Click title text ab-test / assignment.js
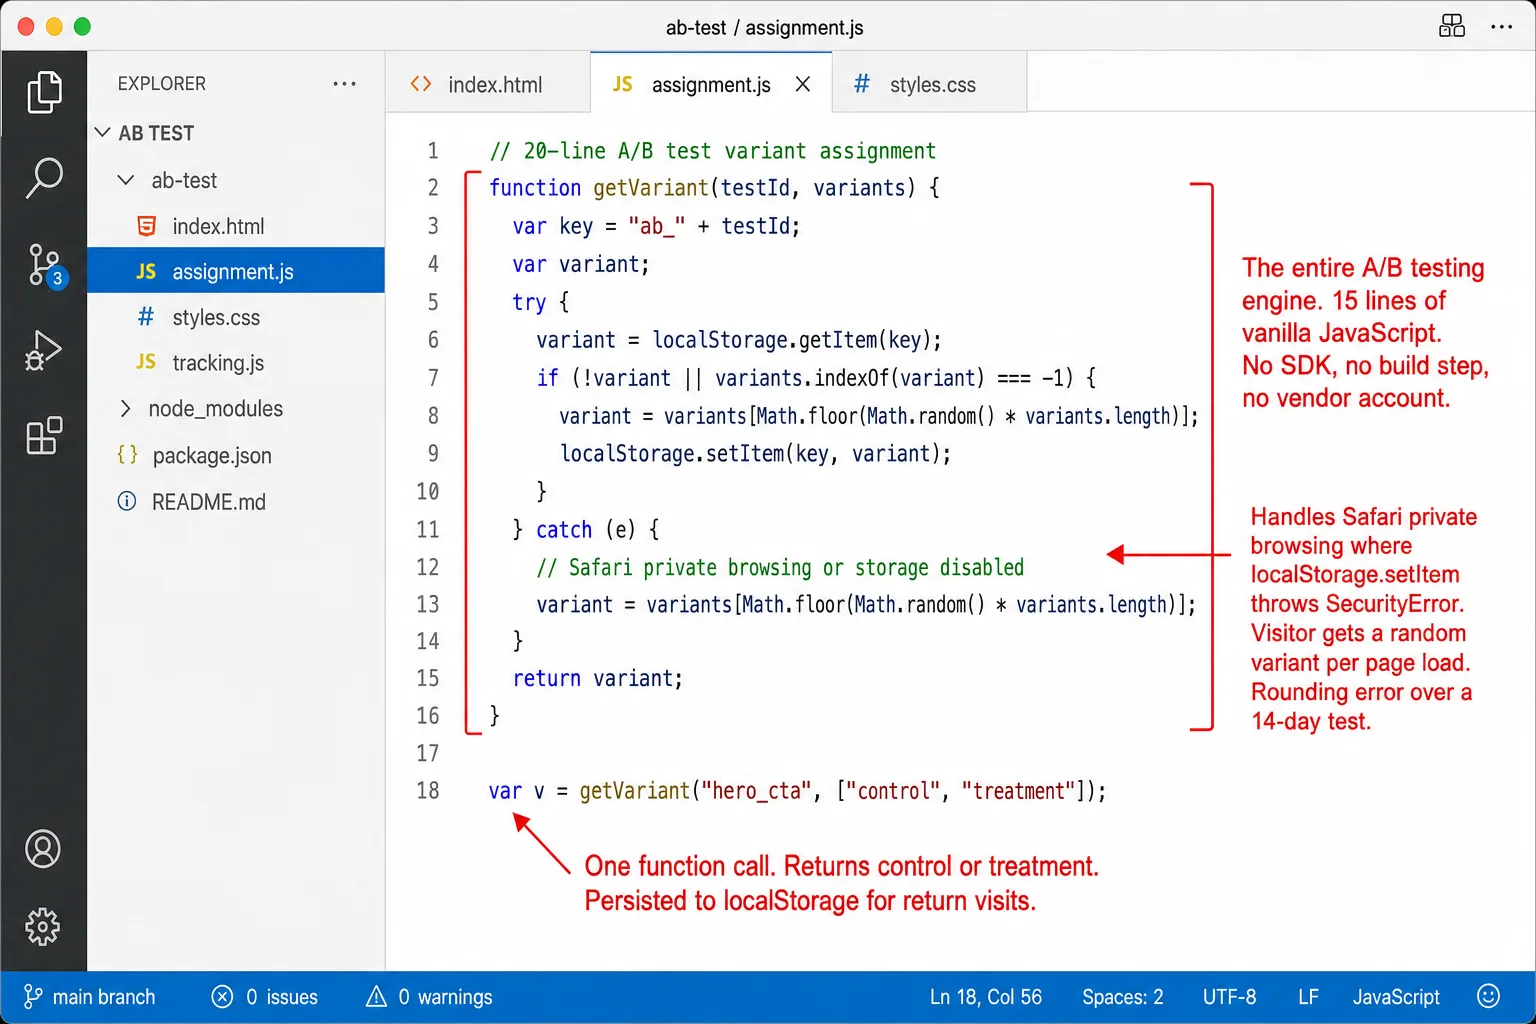 (765, 27)
